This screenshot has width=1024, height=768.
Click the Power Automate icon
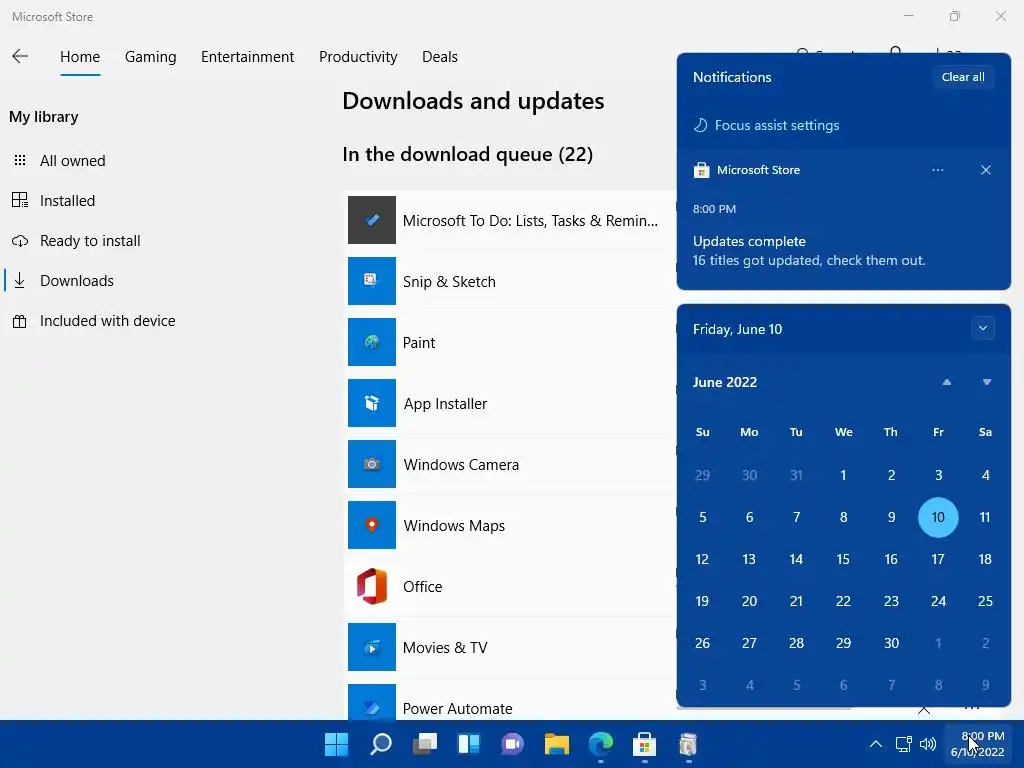click(372, 702)
